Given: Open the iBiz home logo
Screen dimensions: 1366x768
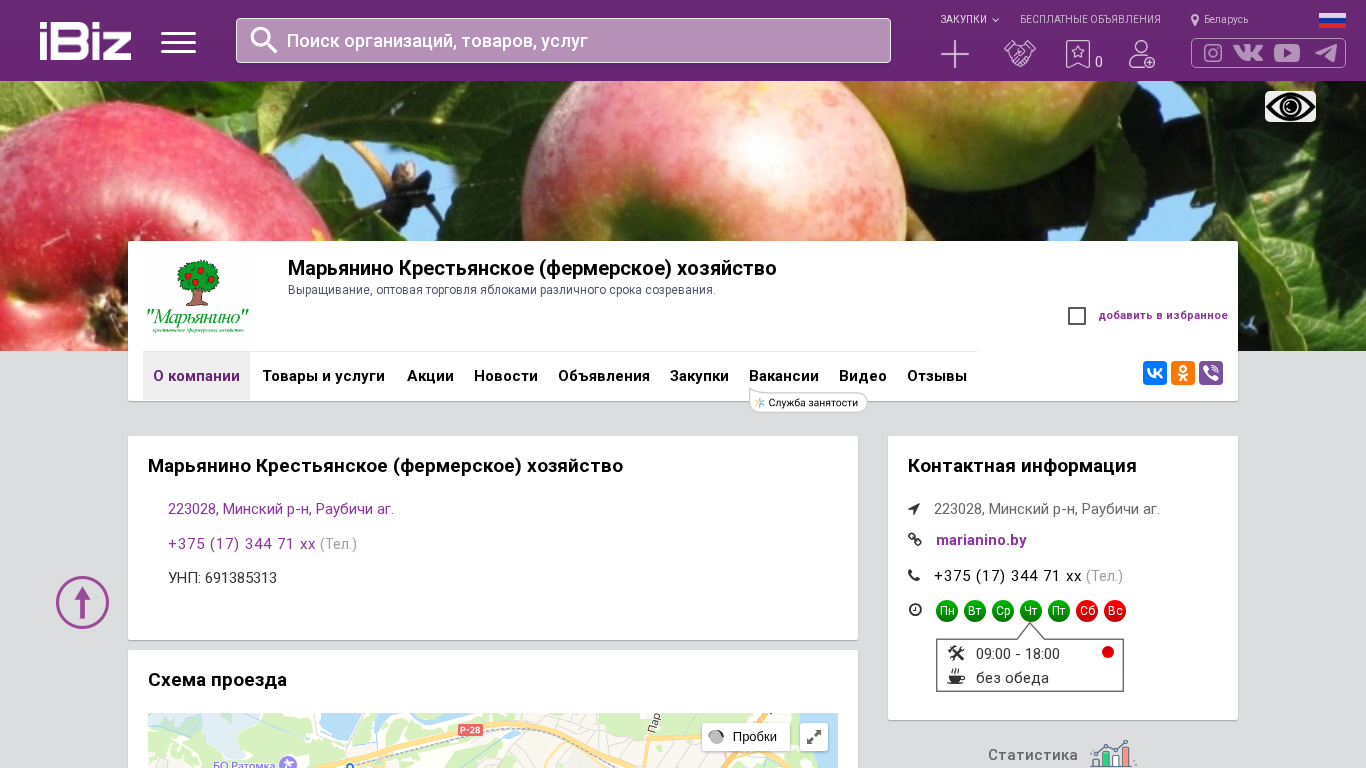Looking at the screenshot, I should pyautogui.click(x=85, y=41).
